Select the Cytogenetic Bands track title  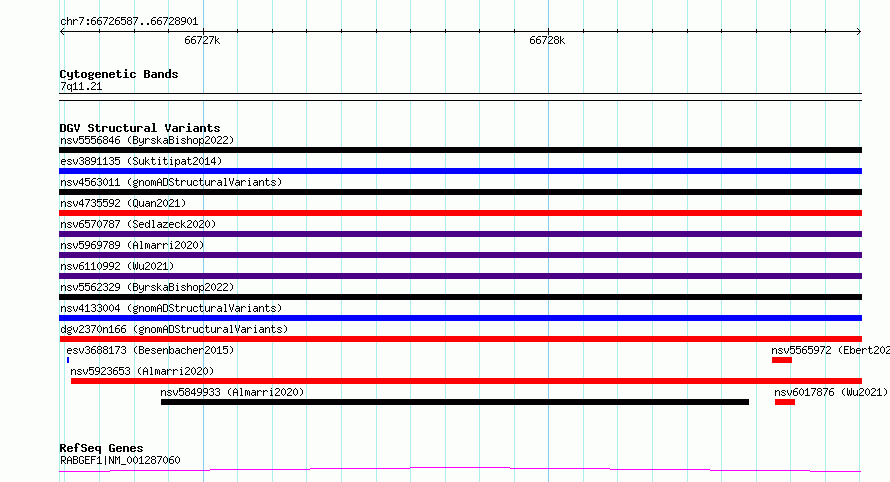point(119,74)
